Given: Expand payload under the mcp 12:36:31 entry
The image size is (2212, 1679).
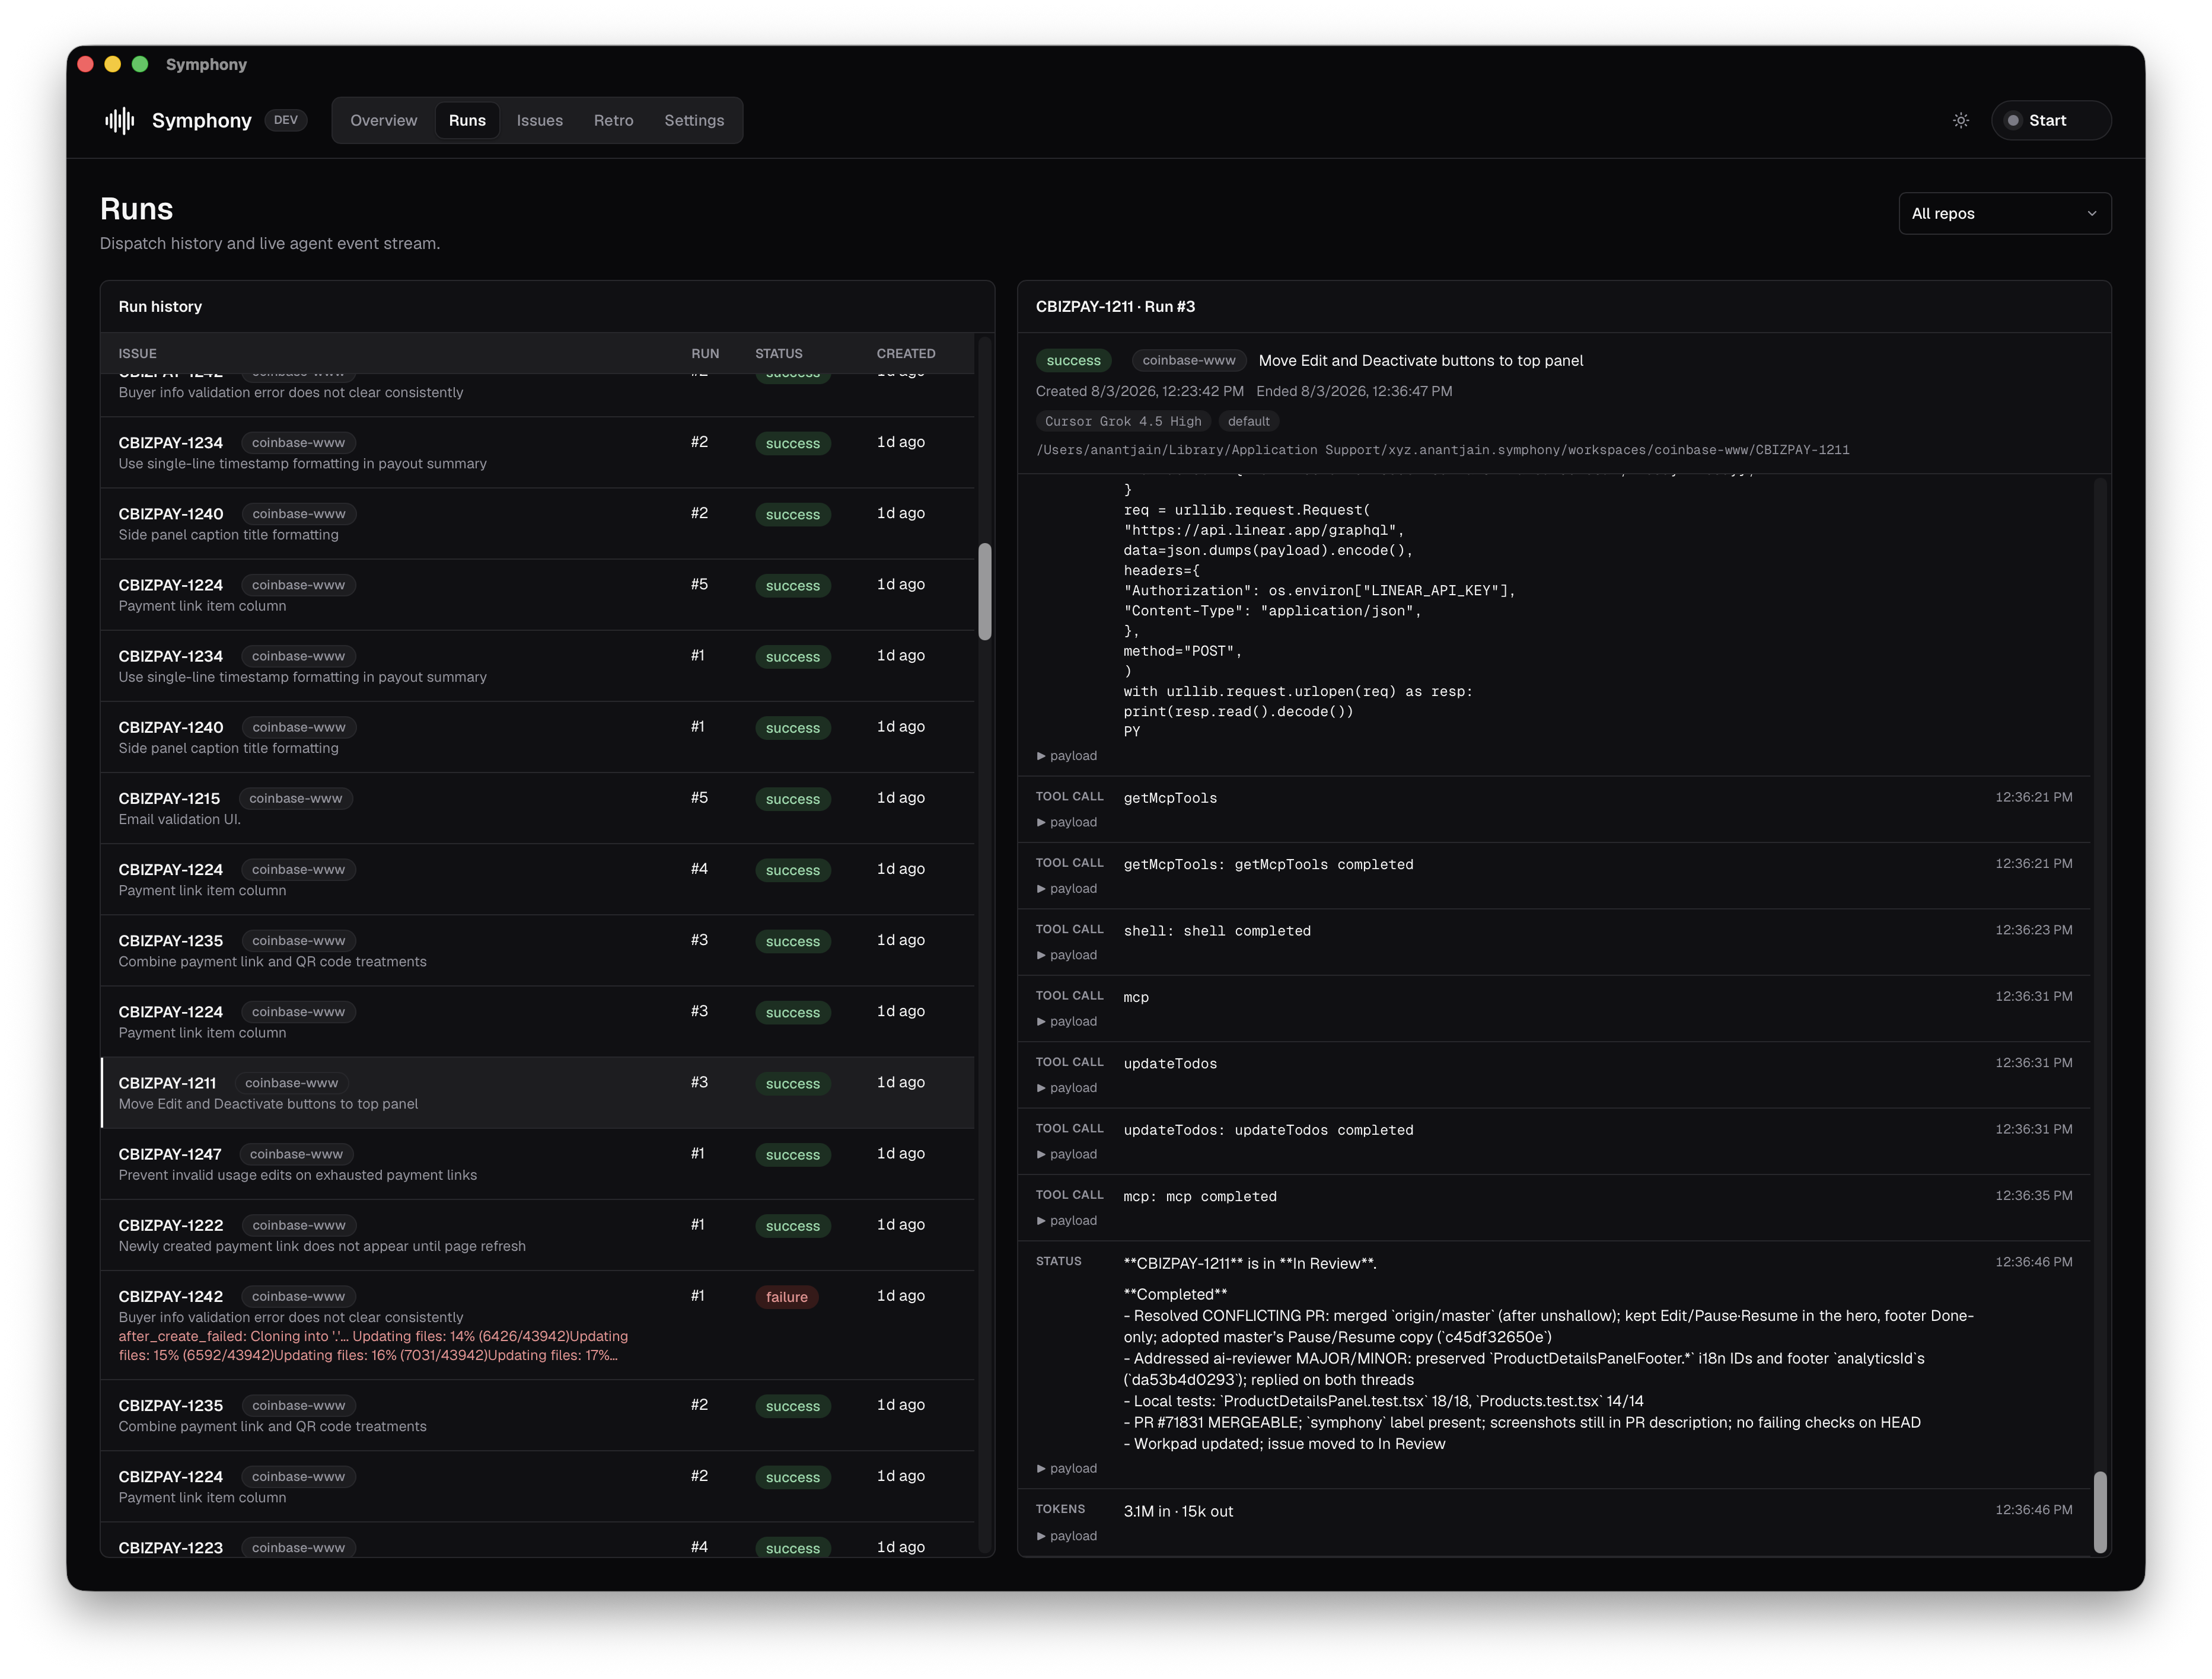Looking at the screenshot, I should [x=1067, y=1021].
